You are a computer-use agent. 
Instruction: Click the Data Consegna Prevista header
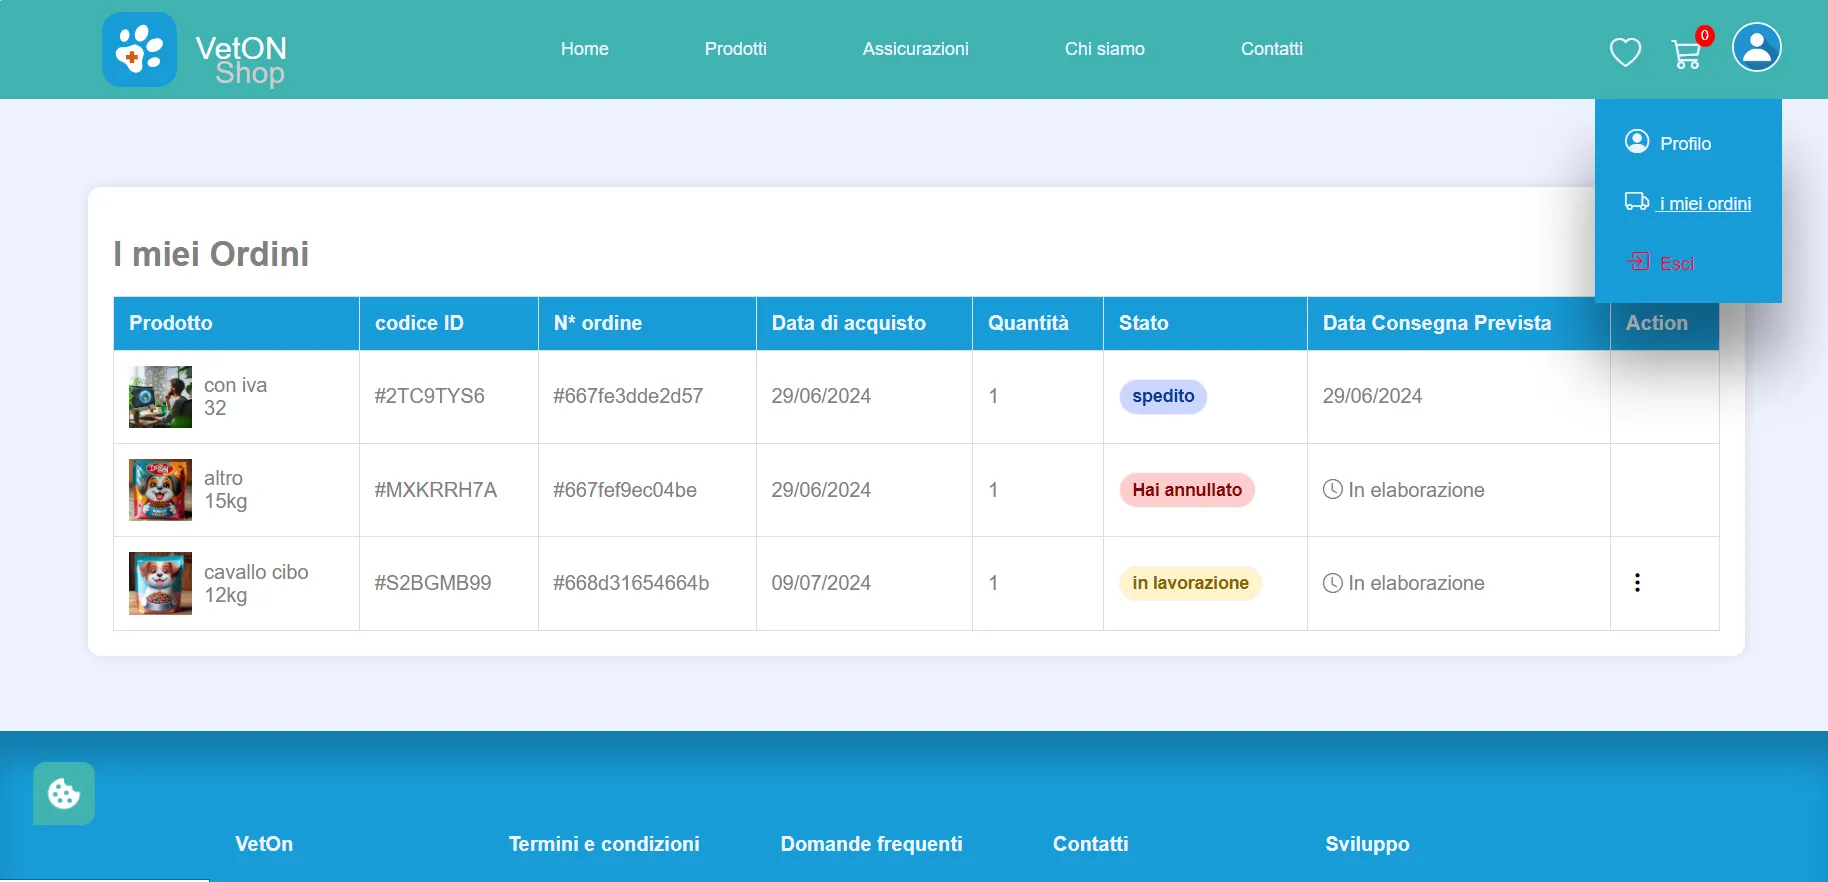tap(1458, 323)
